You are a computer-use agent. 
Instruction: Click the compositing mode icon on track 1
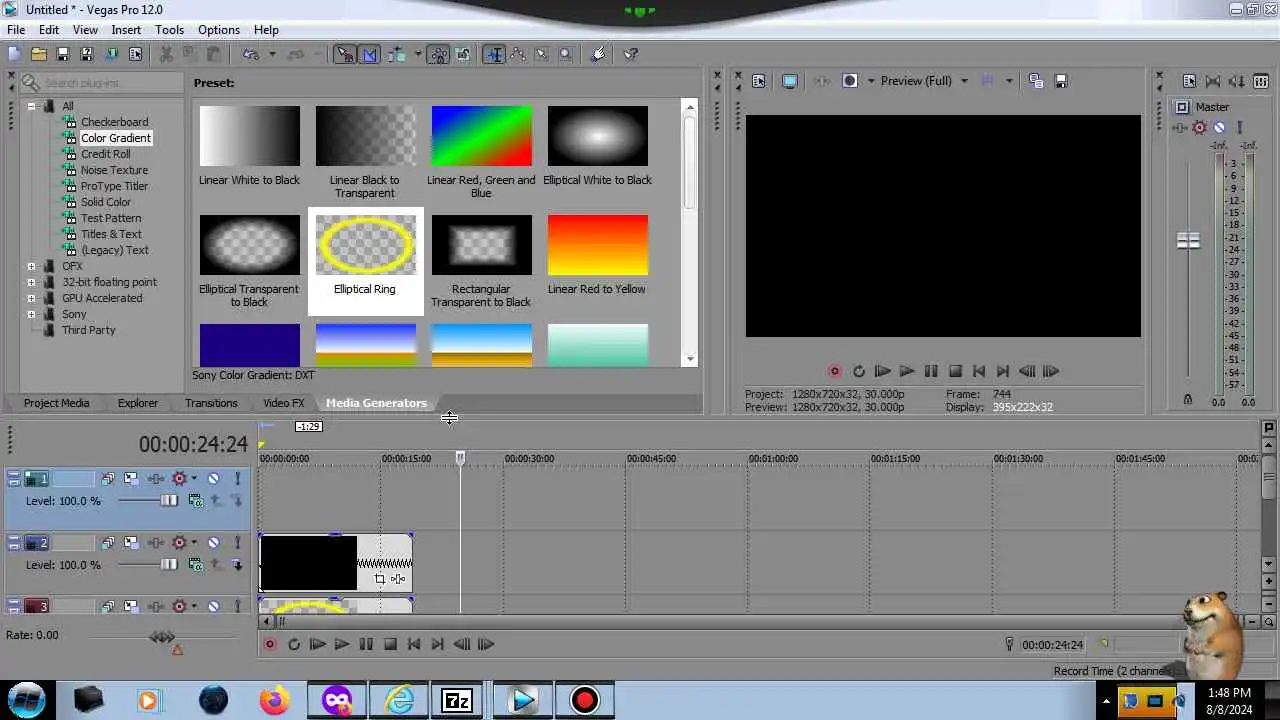[x=195, y=501]
